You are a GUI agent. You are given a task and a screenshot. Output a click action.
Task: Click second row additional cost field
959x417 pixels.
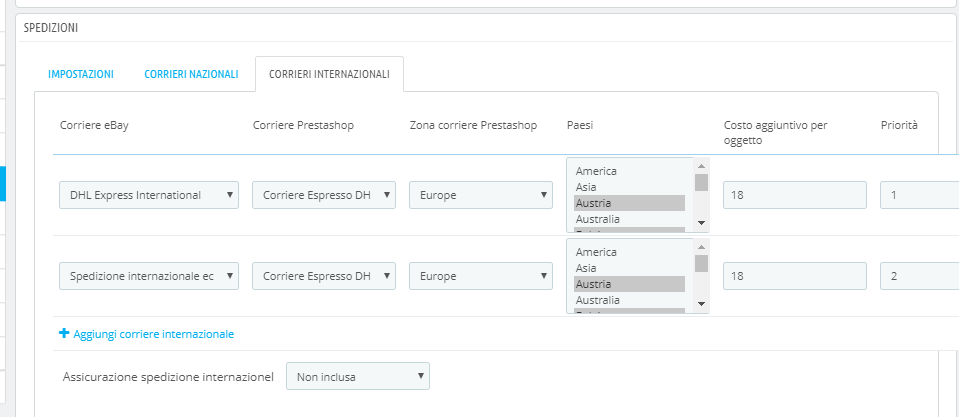pyautogui.click(x=795, y=276)
